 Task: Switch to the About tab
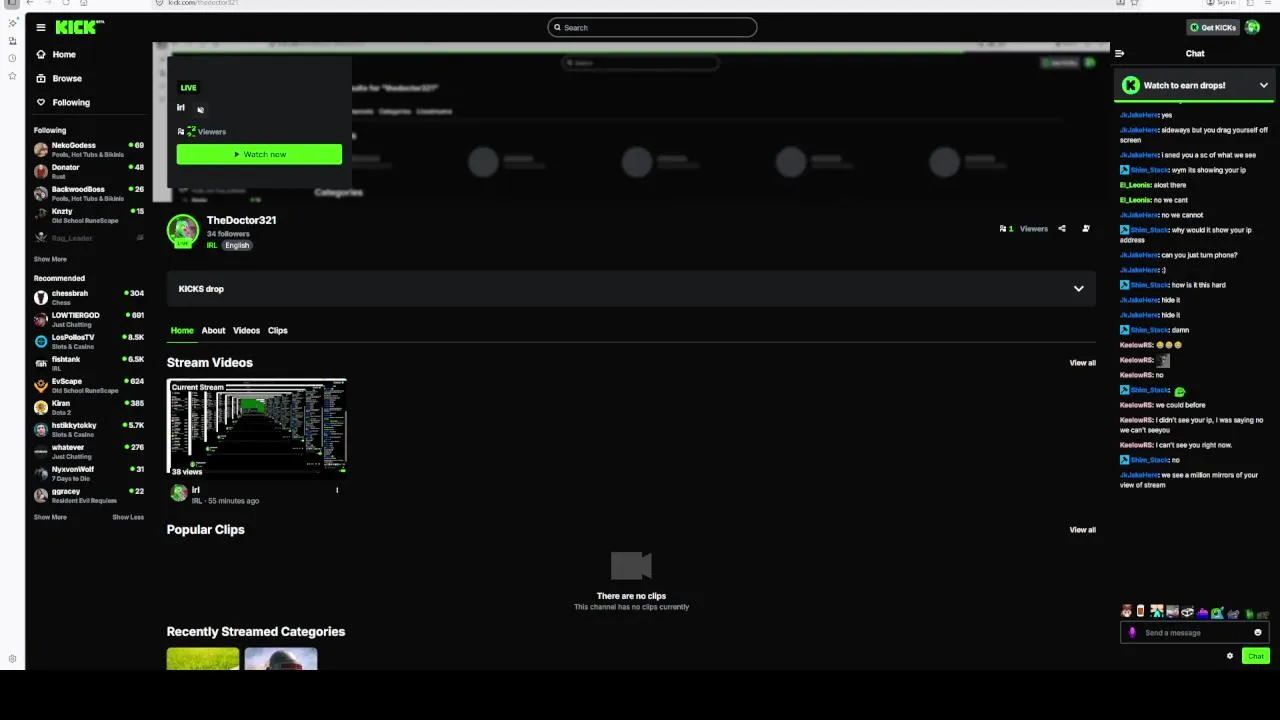click(x=213, y=331)
